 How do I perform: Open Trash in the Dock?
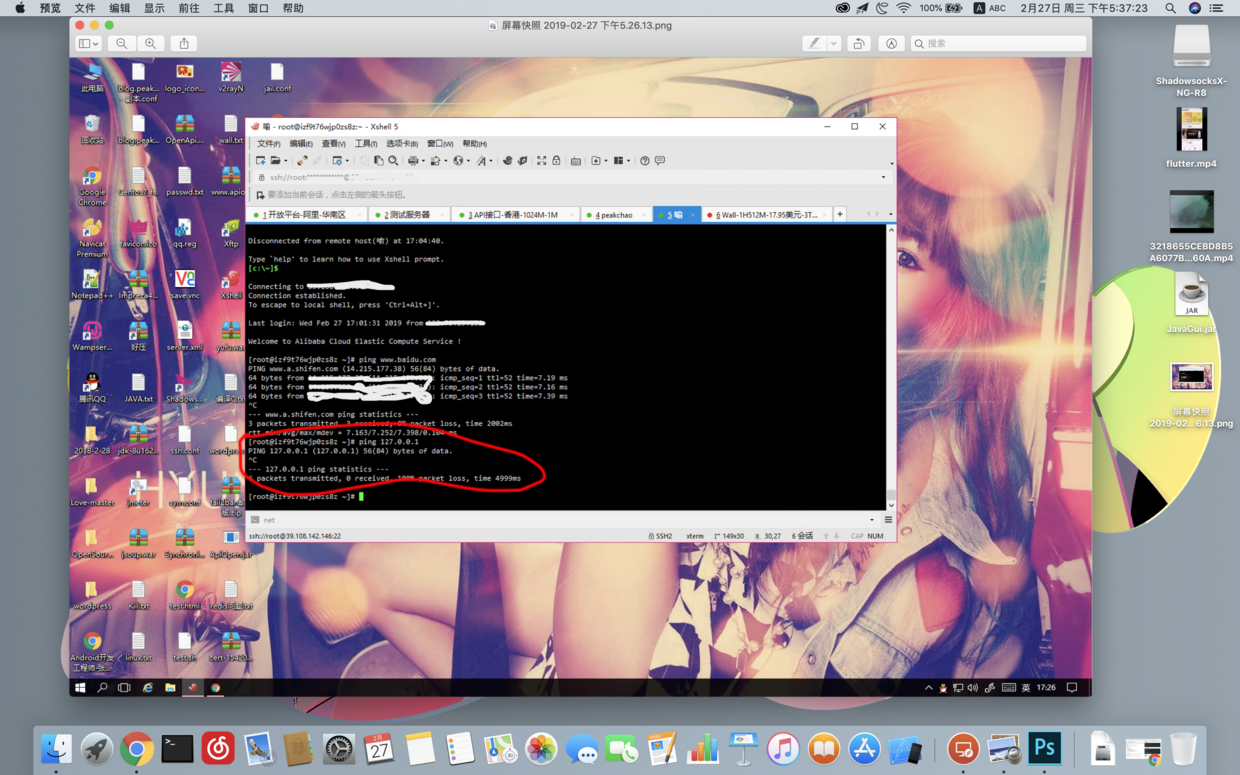(x=1183, y=748)
